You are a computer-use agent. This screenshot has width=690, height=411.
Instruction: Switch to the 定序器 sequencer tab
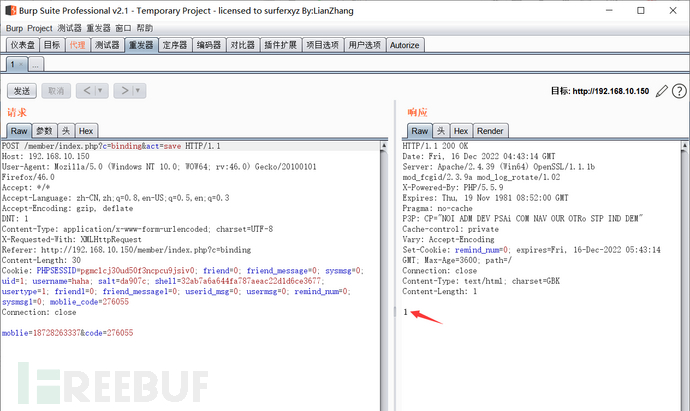pyautogui.click(x=175, y=45)
